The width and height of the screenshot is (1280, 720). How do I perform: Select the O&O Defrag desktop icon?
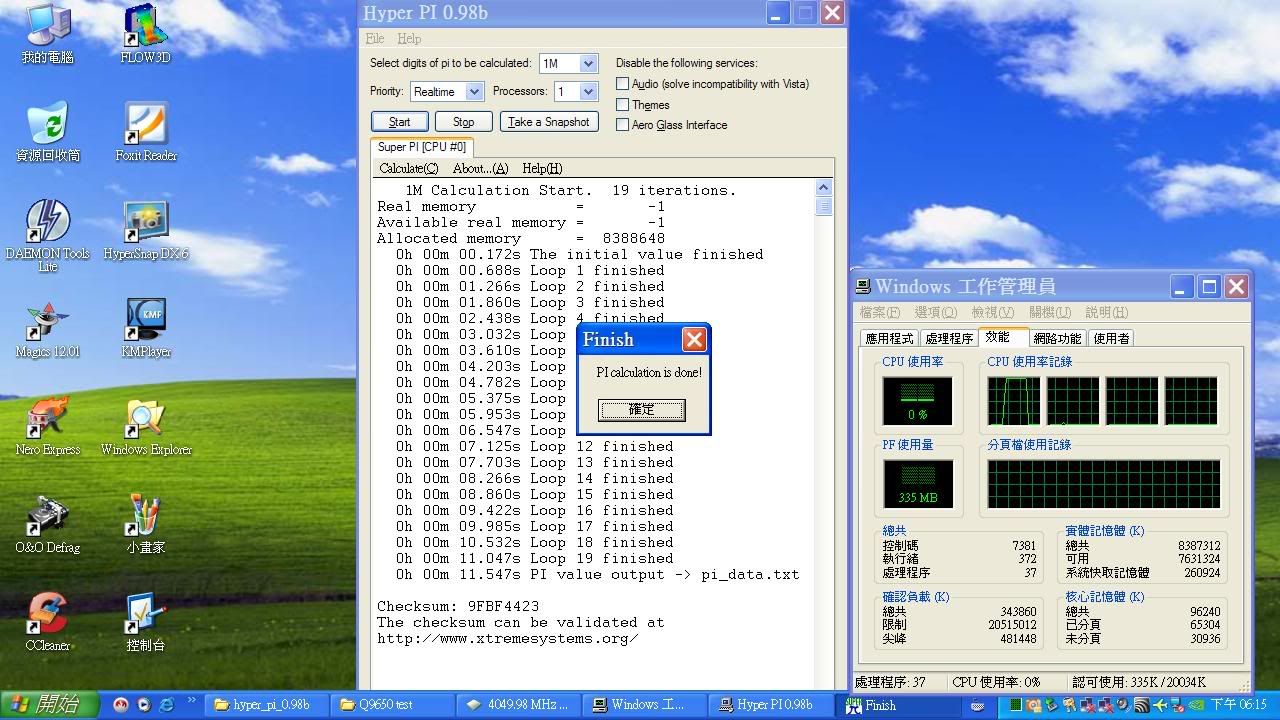point(47,524)
